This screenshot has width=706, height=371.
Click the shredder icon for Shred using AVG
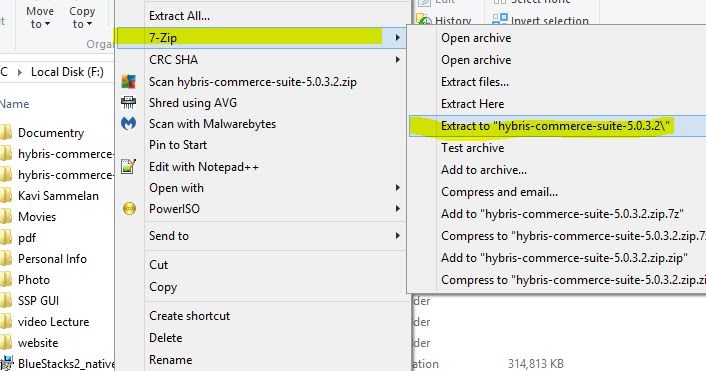click(x=128, y=103)
